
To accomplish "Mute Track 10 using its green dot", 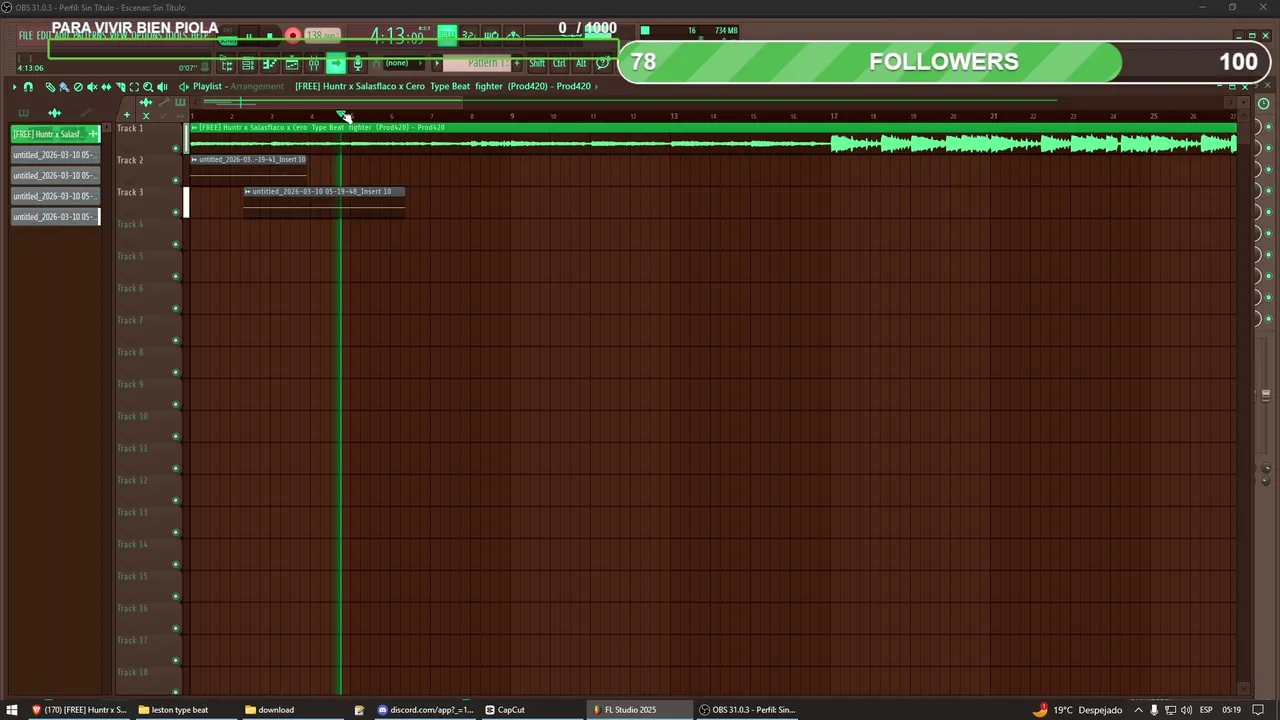I will [x=176, y=437].
